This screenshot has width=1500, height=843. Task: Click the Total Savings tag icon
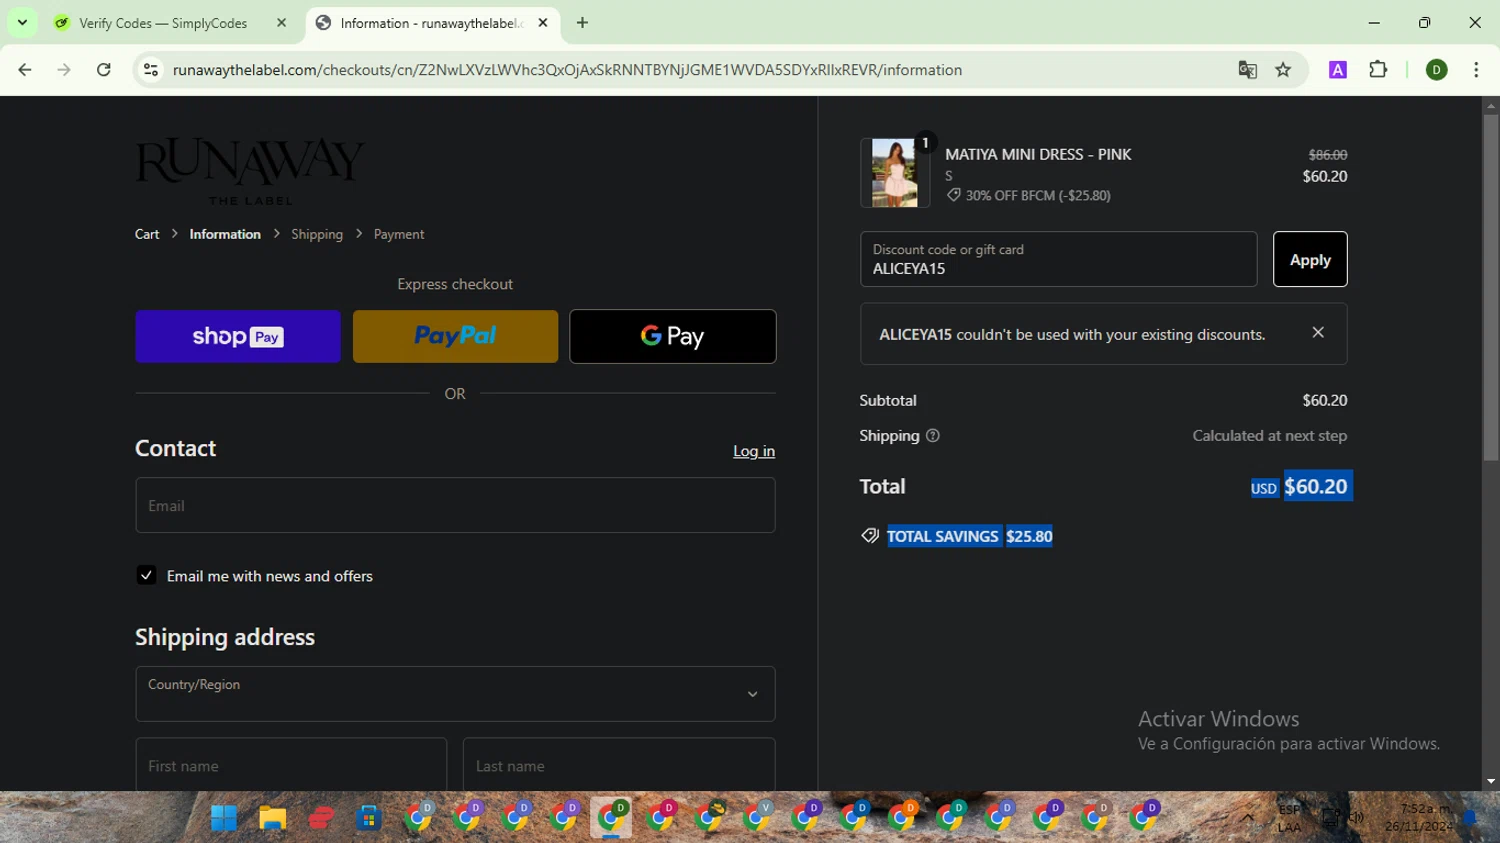pyautogui.click(x=870, y=536)
